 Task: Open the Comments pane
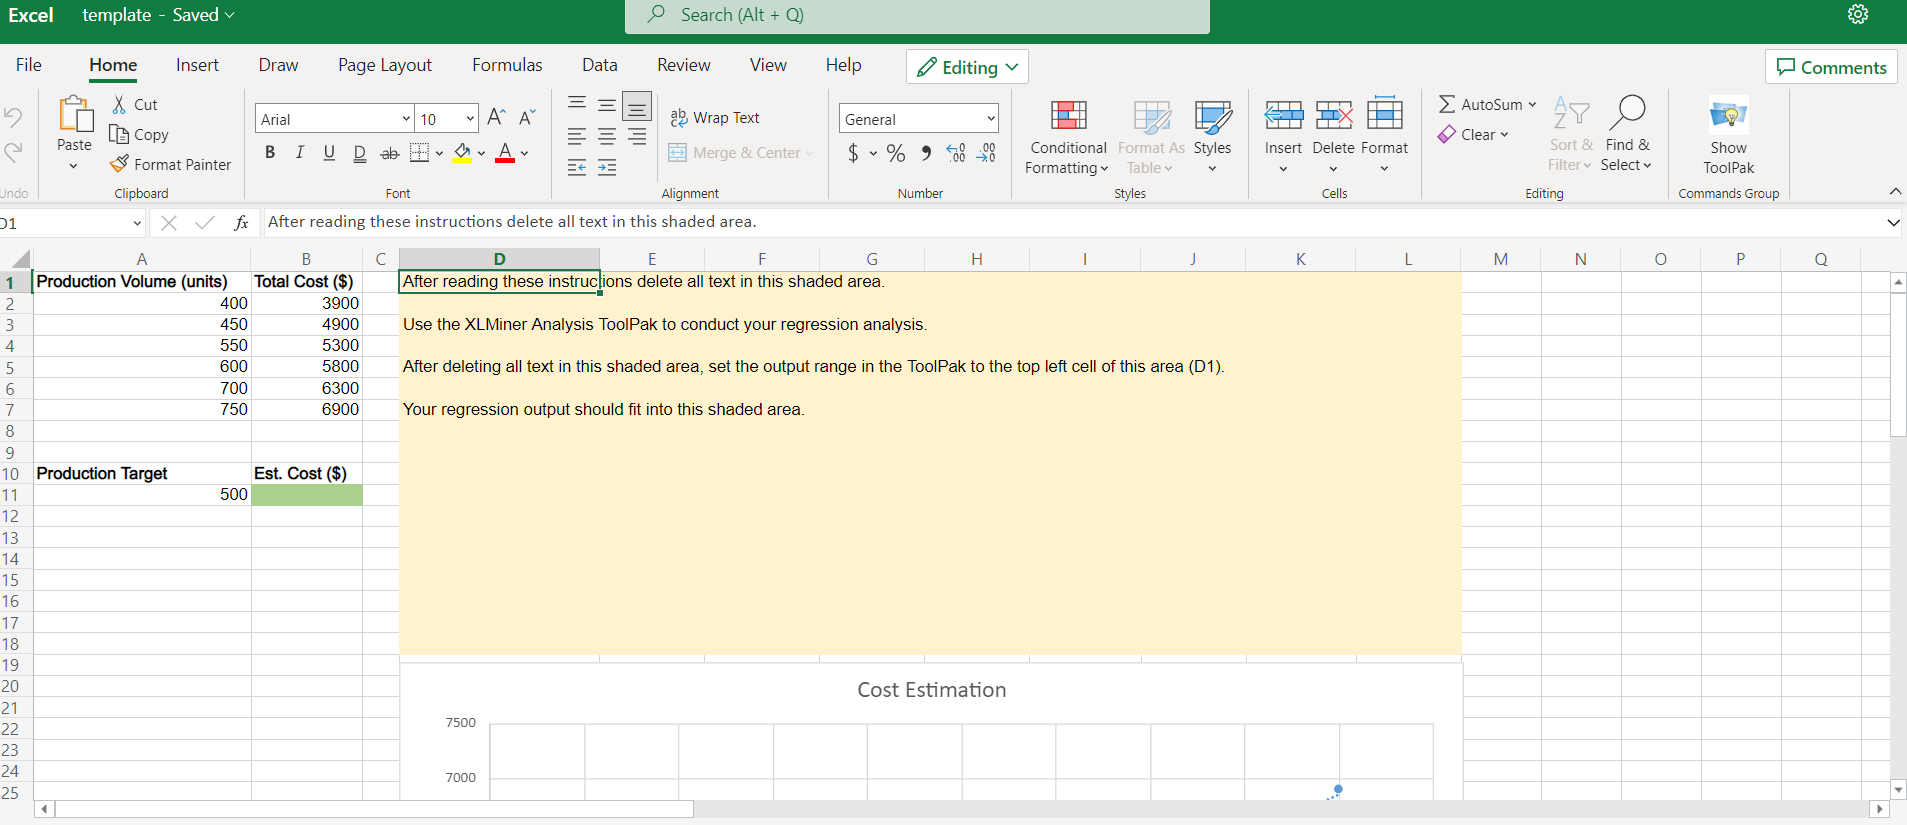coord(1831,67)
